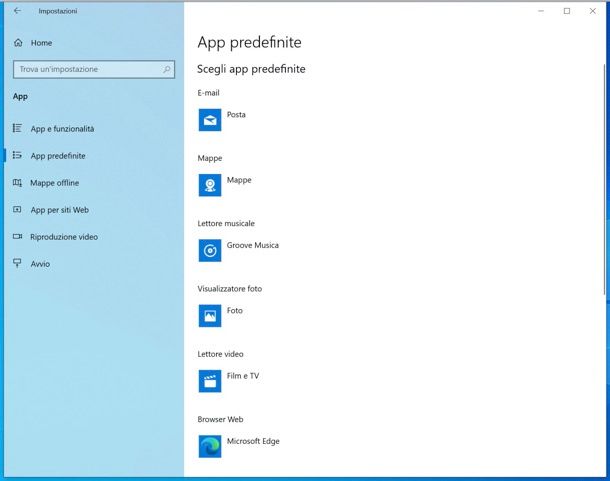Click the 'App predefinite' page heading
Screen dimensions: 610x481
click(x=249, y=42)
